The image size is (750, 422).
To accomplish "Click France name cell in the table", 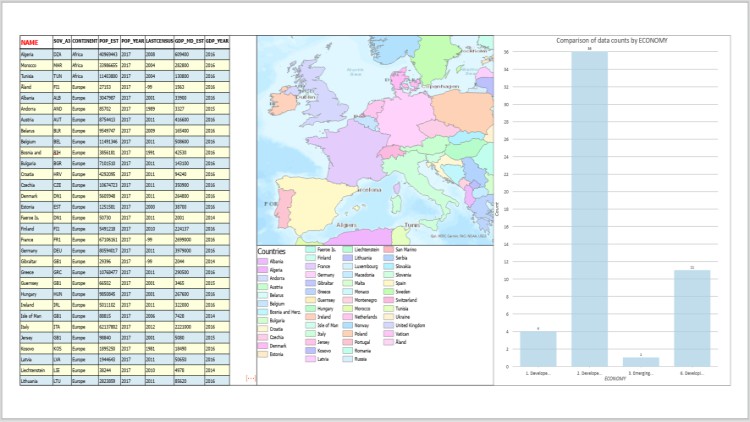I will (x=36, y=240).
